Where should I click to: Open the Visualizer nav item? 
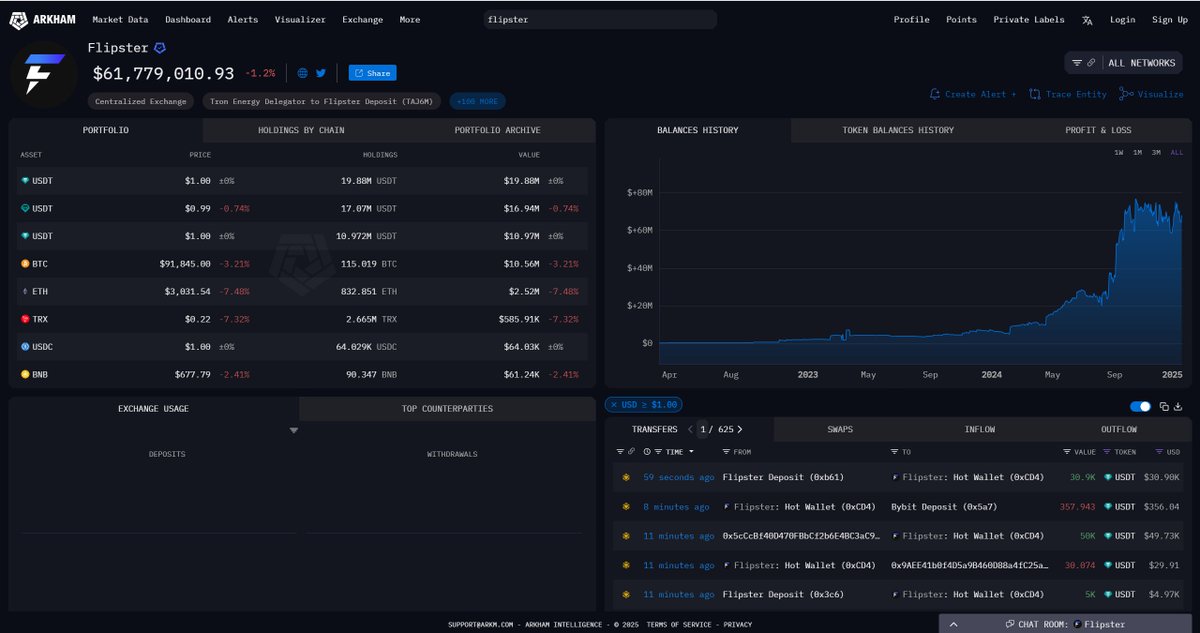[300, 20]
